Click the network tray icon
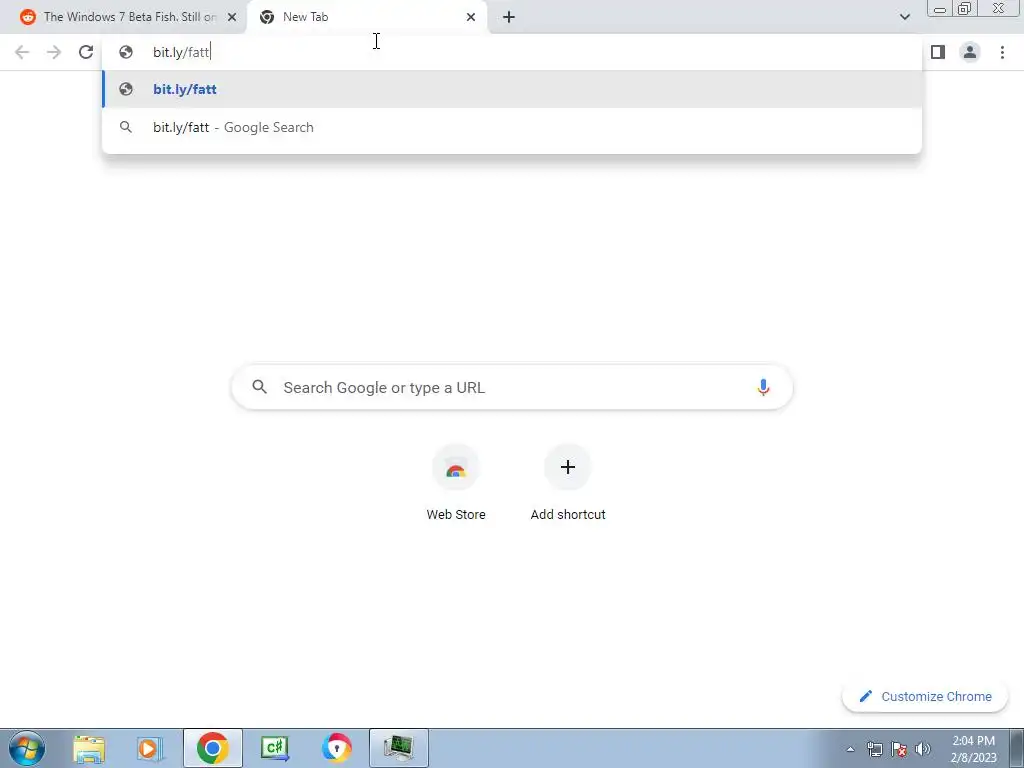The height and width of the screenshot is (768, 1024). 874,749
